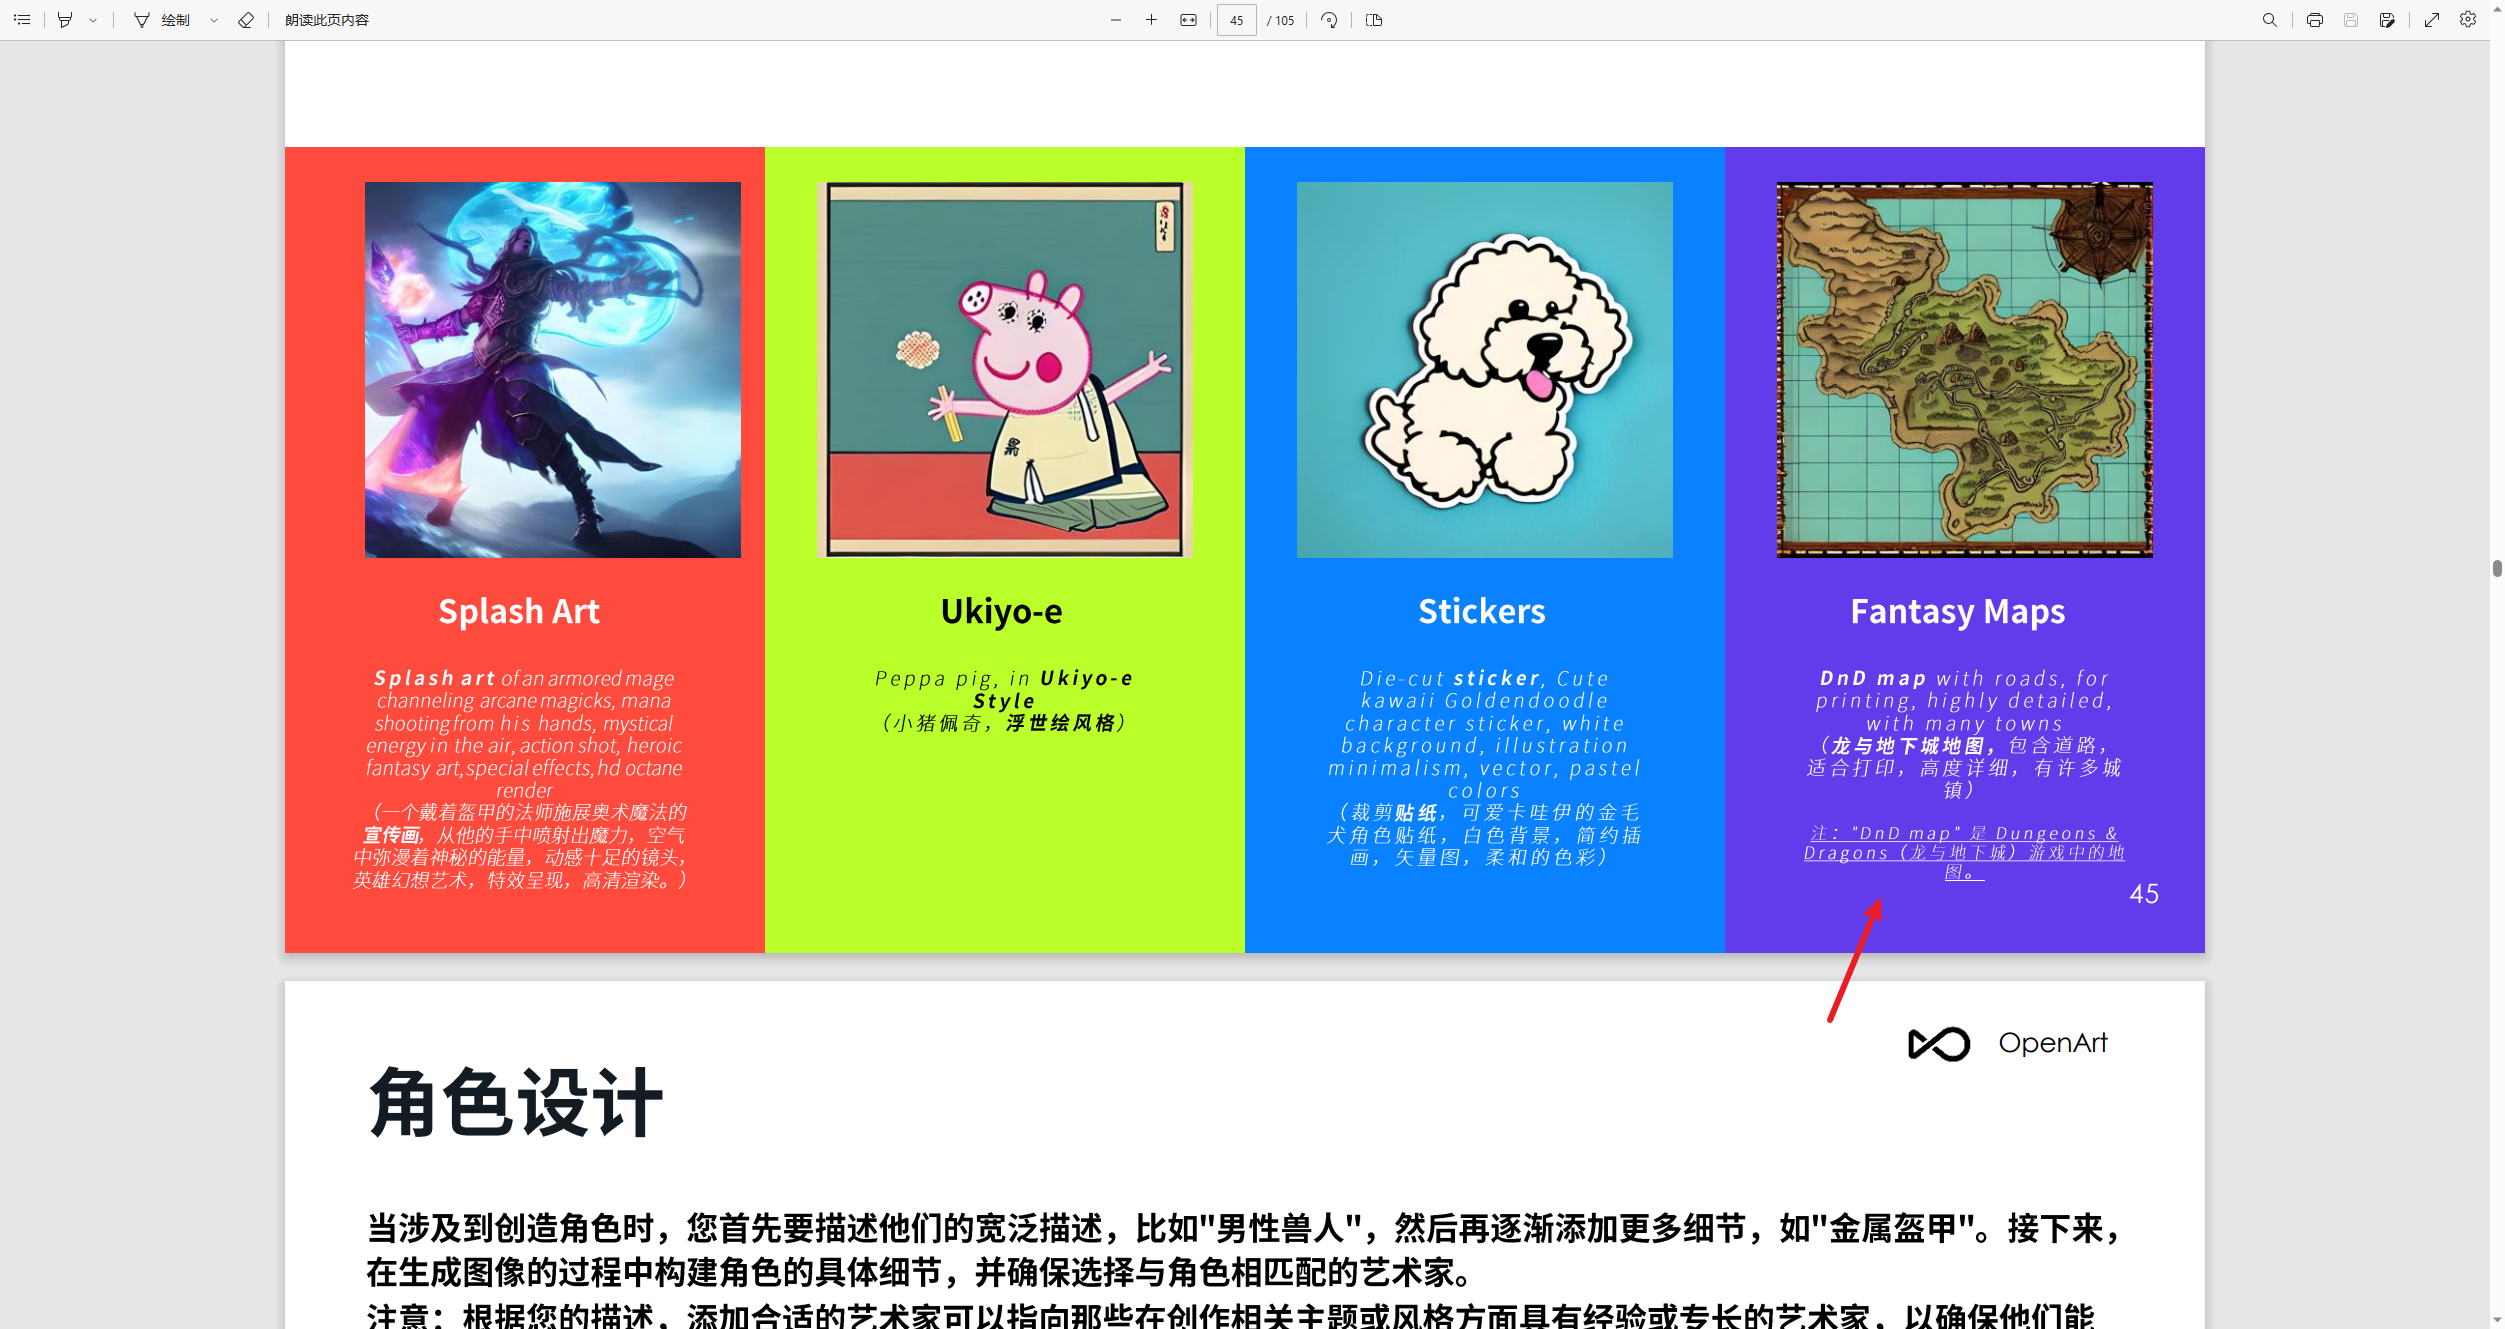Enter full screen mode
Image resolution: width=2505 pixels, height=1329 pixels.
(2432, 20)
